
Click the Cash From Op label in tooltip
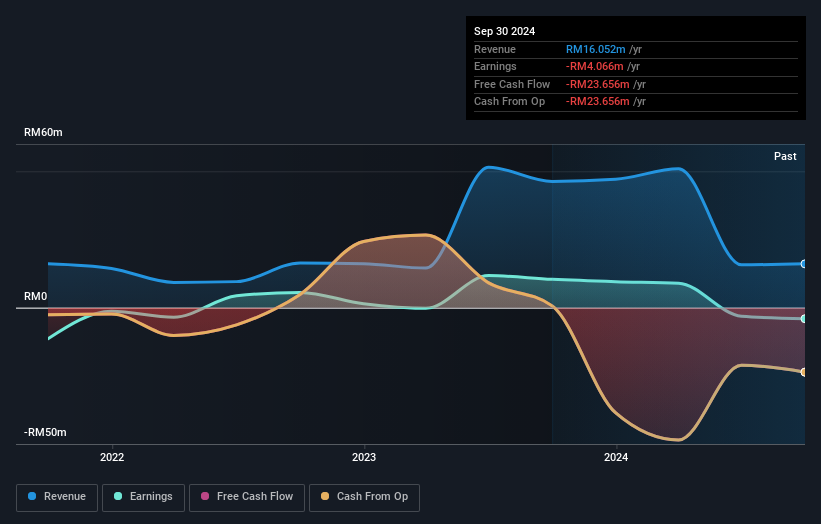tap(509, 102)
